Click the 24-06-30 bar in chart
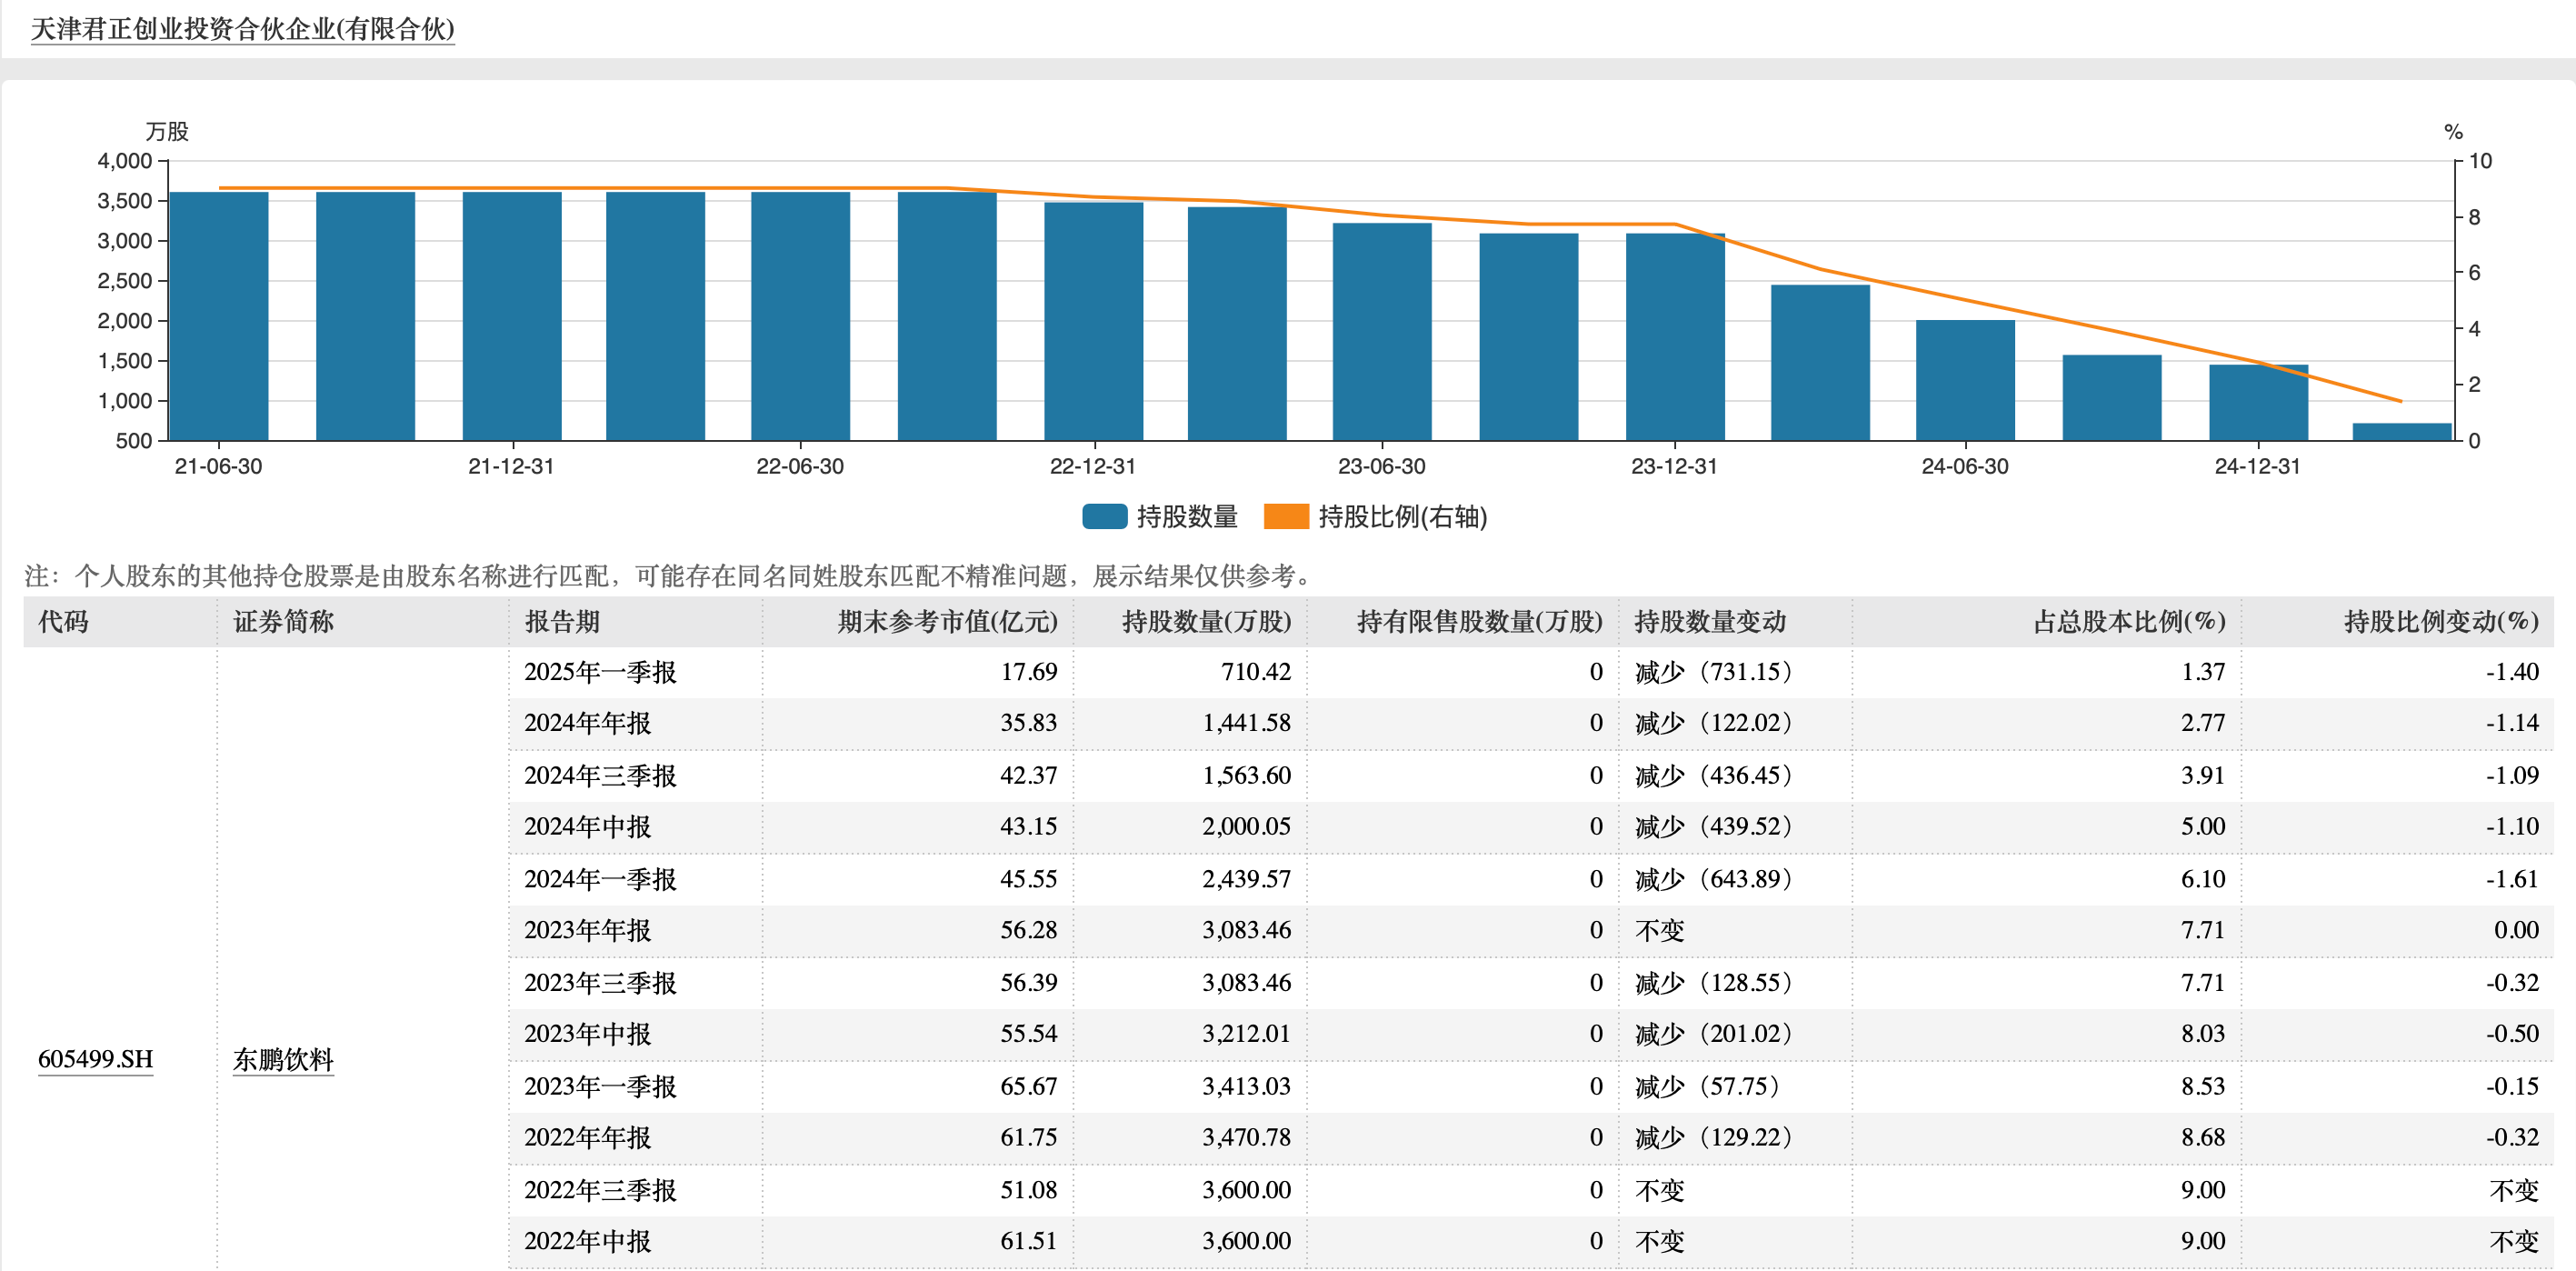The width and height of the screenshot is (2576, 1271). (x=1965, y=380)
